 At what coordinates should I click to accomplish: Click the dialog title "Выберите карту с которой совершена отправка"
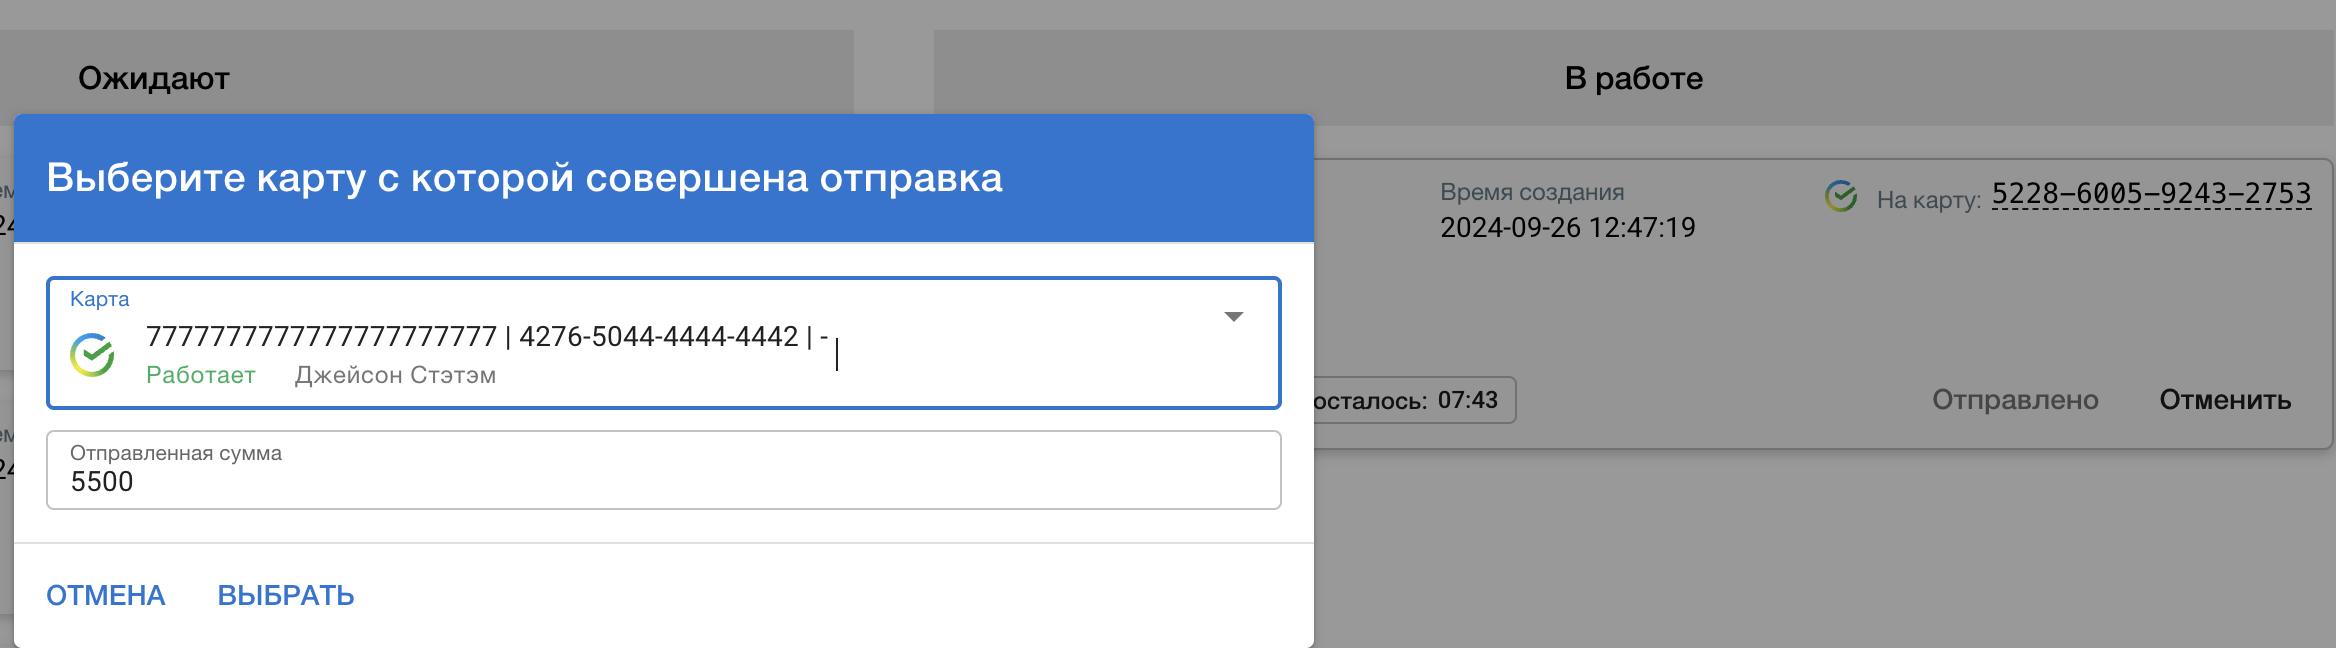(x=524, y=178)
